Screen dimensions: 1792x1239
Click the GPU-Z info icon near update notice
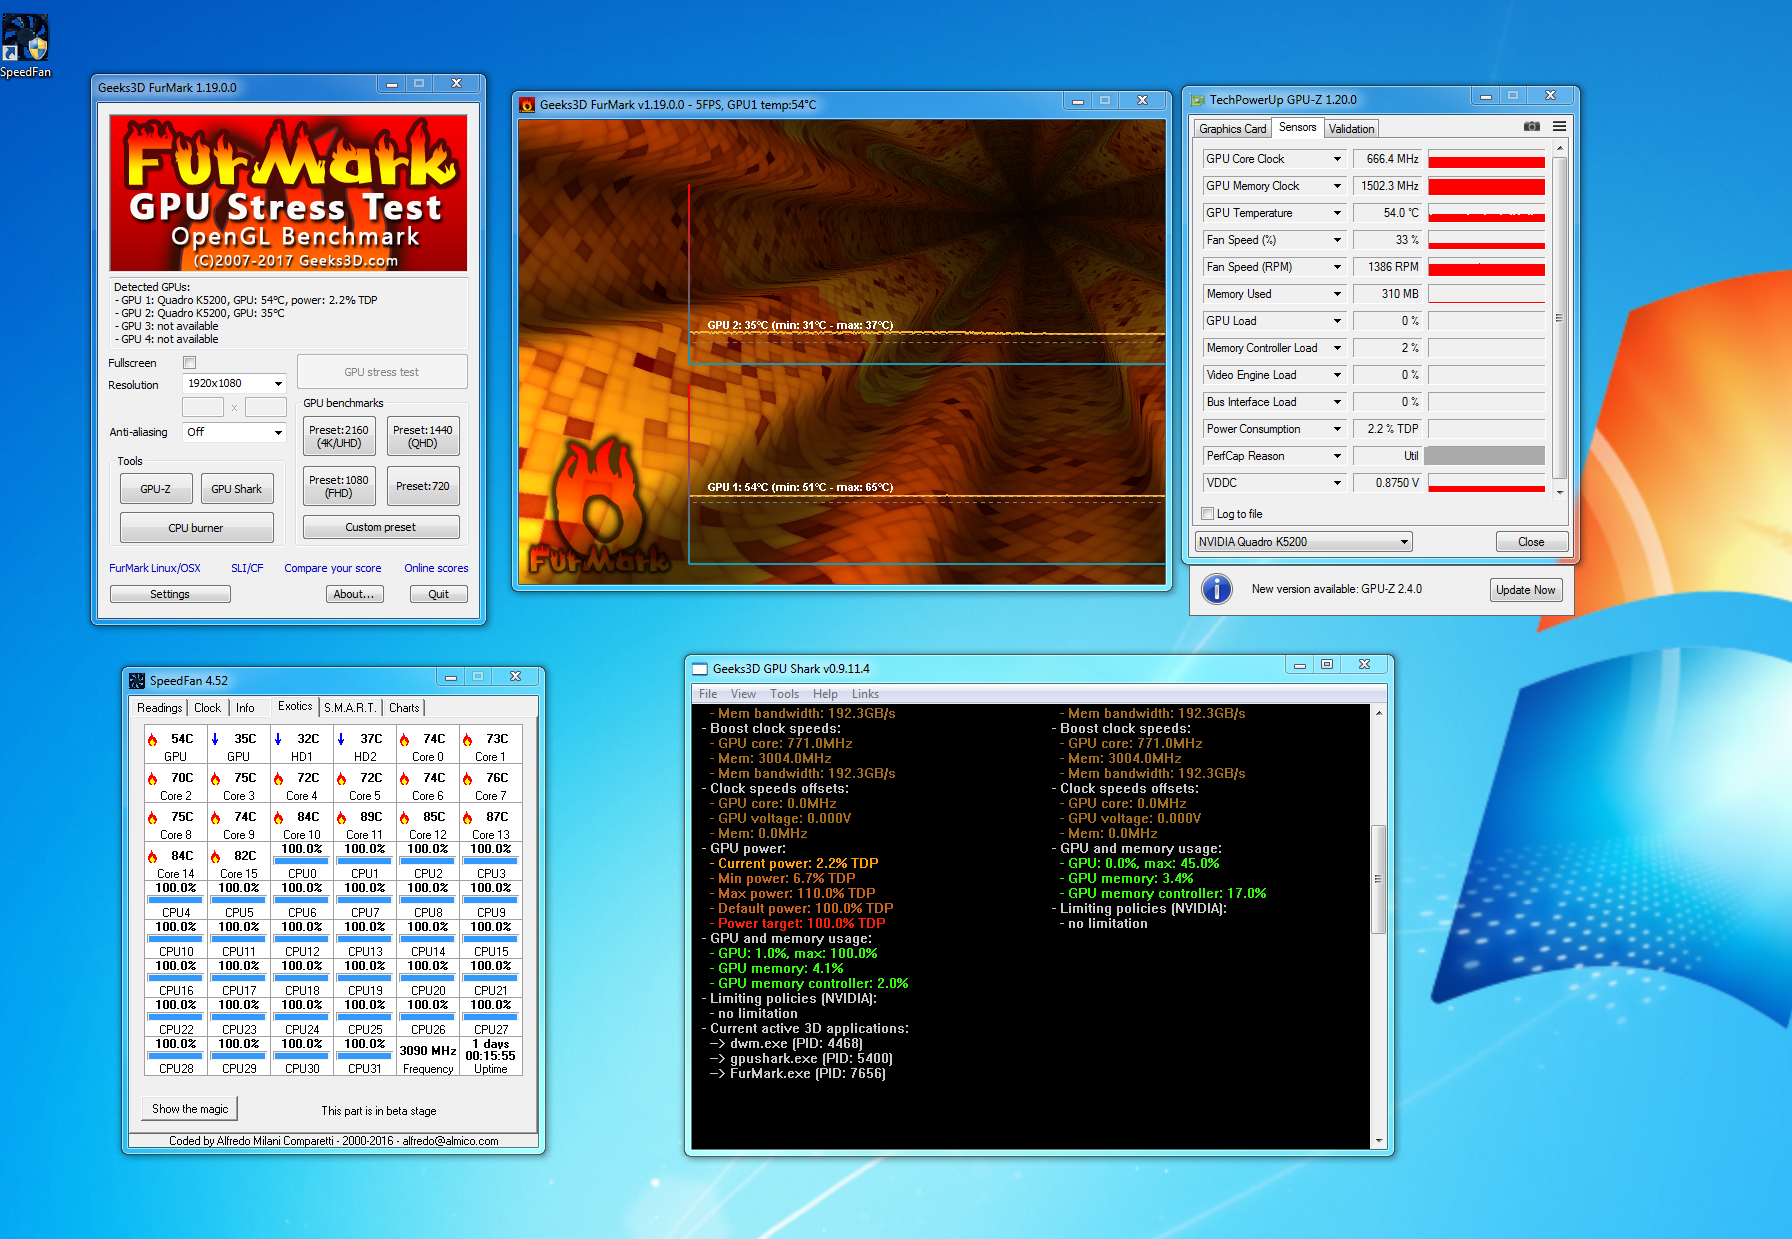pyautogui.click(x=1216, y=589)
